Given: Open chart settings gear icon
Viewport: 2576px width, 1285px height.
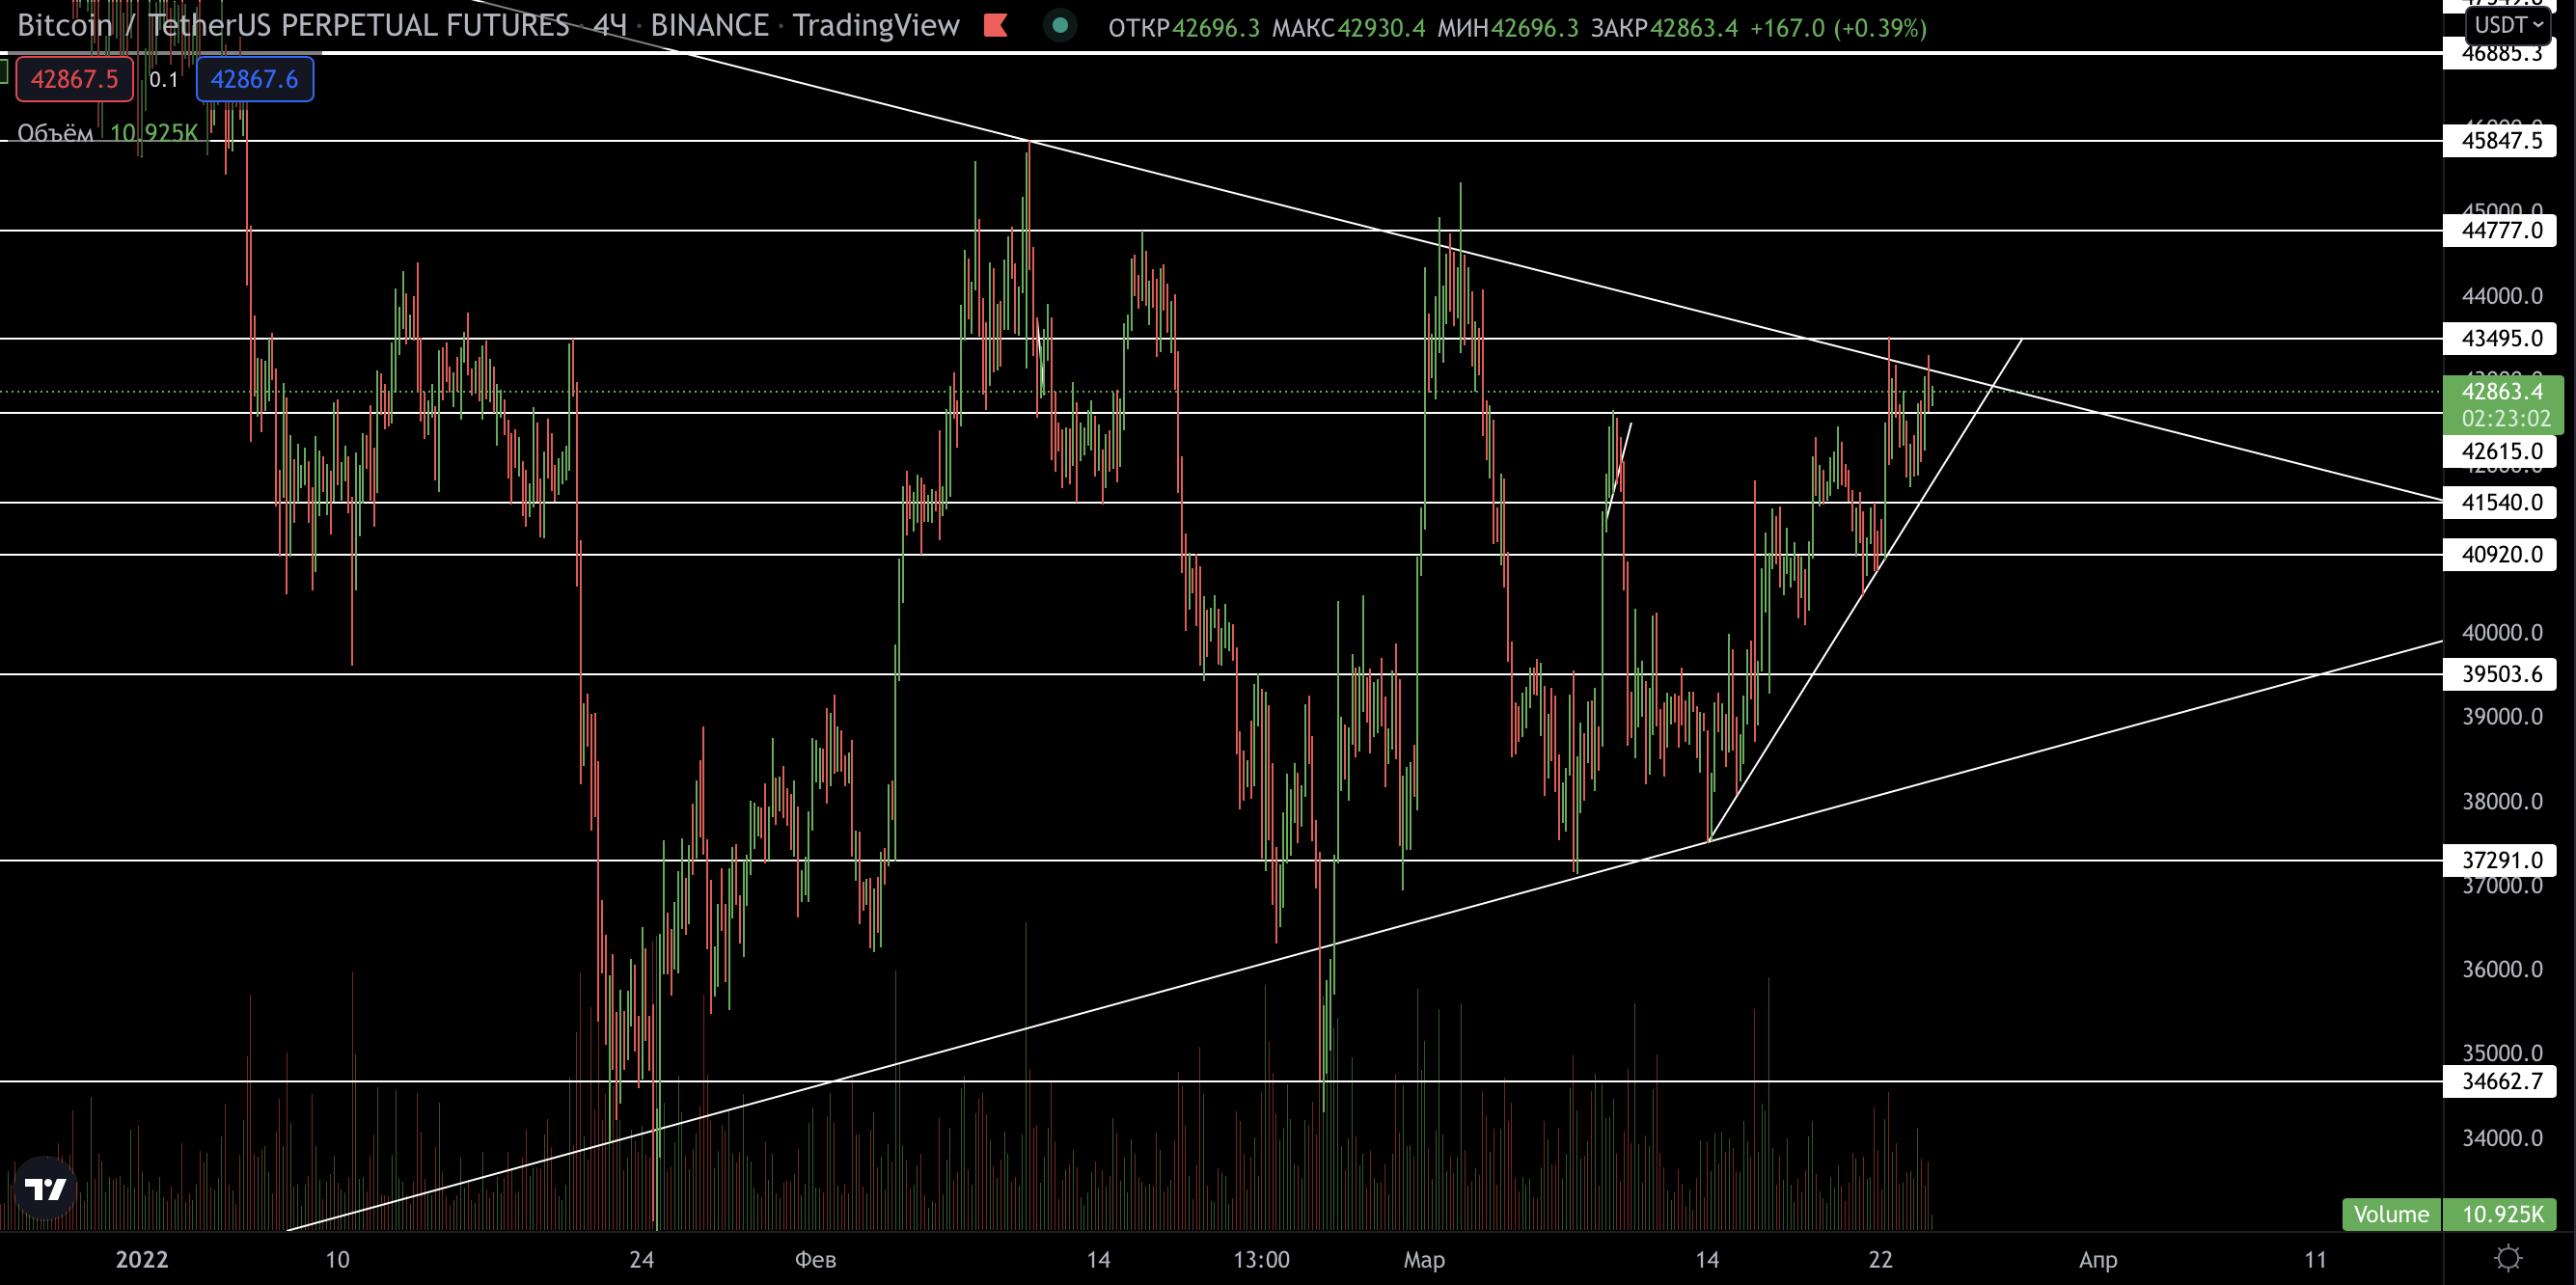Looking at the screenshot, I should [x=2507, y=1257].
